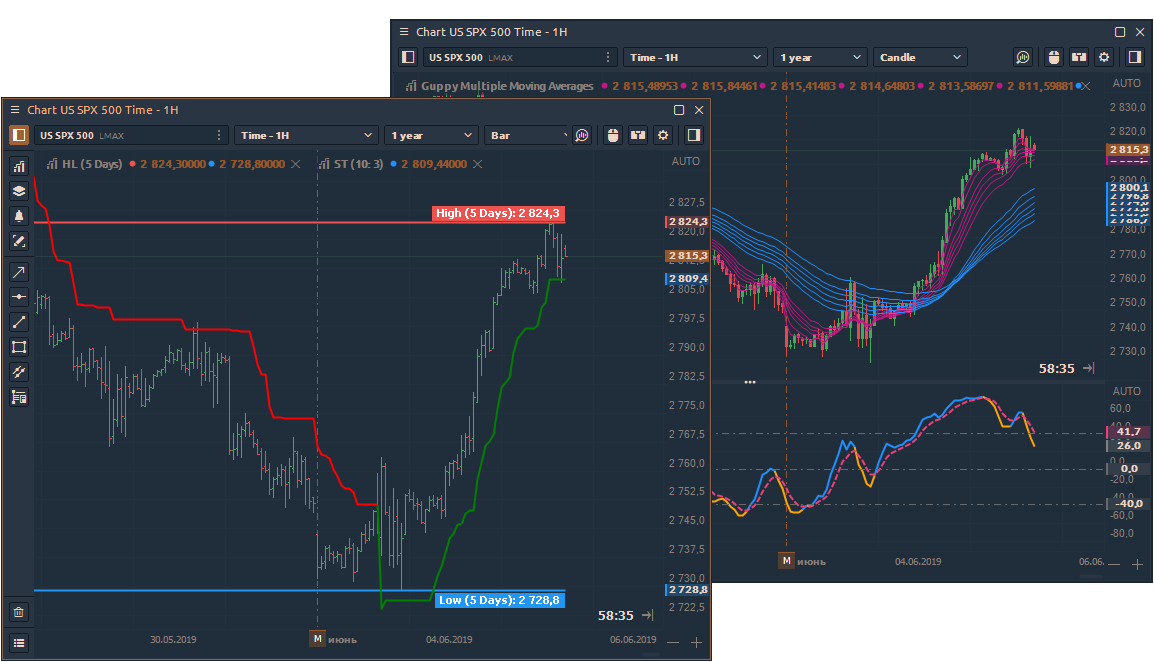Screen dimensions: 1154x662
Task: Click the list icon at bottom-left corner
Action: click(19, 643)
